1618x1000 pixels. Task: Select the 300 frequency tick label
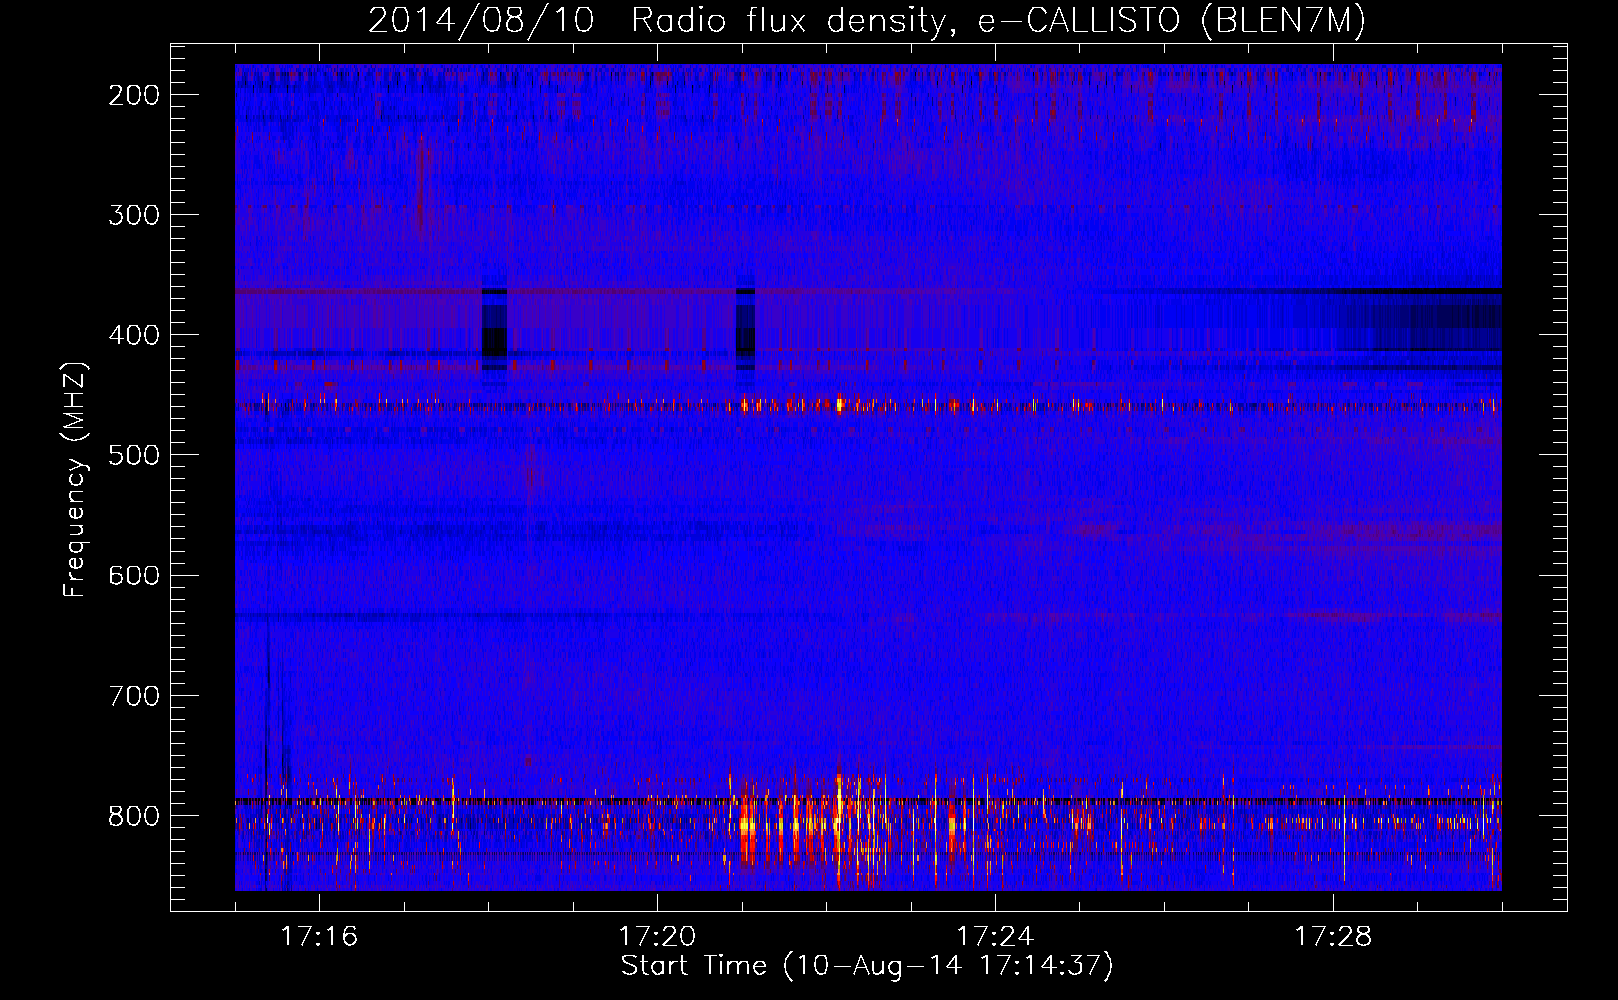click(x=133, y=215)
